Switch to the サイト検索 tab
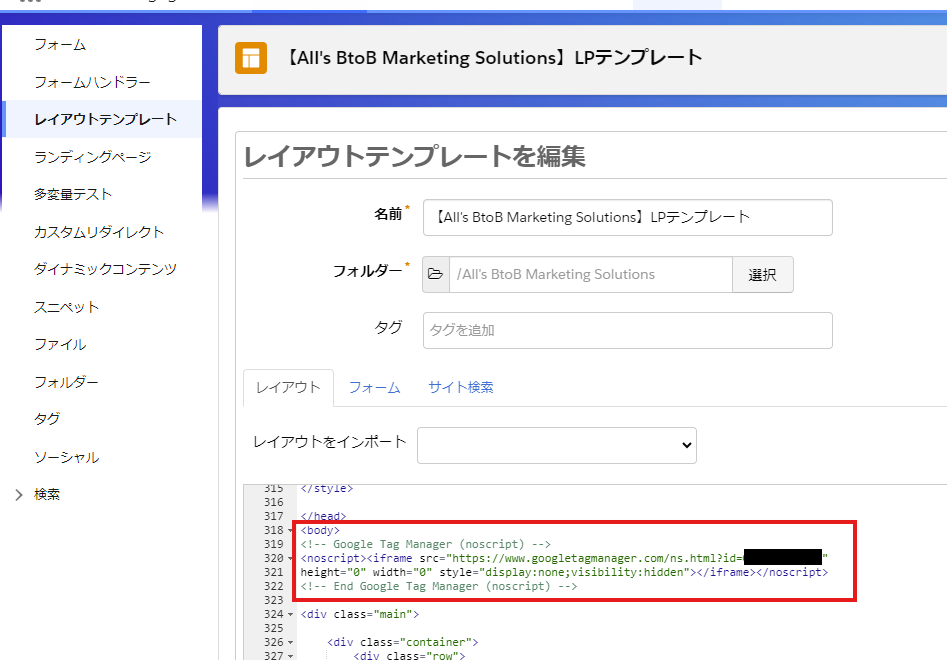The height and width of the screenshot is (660, 947). 460,387
